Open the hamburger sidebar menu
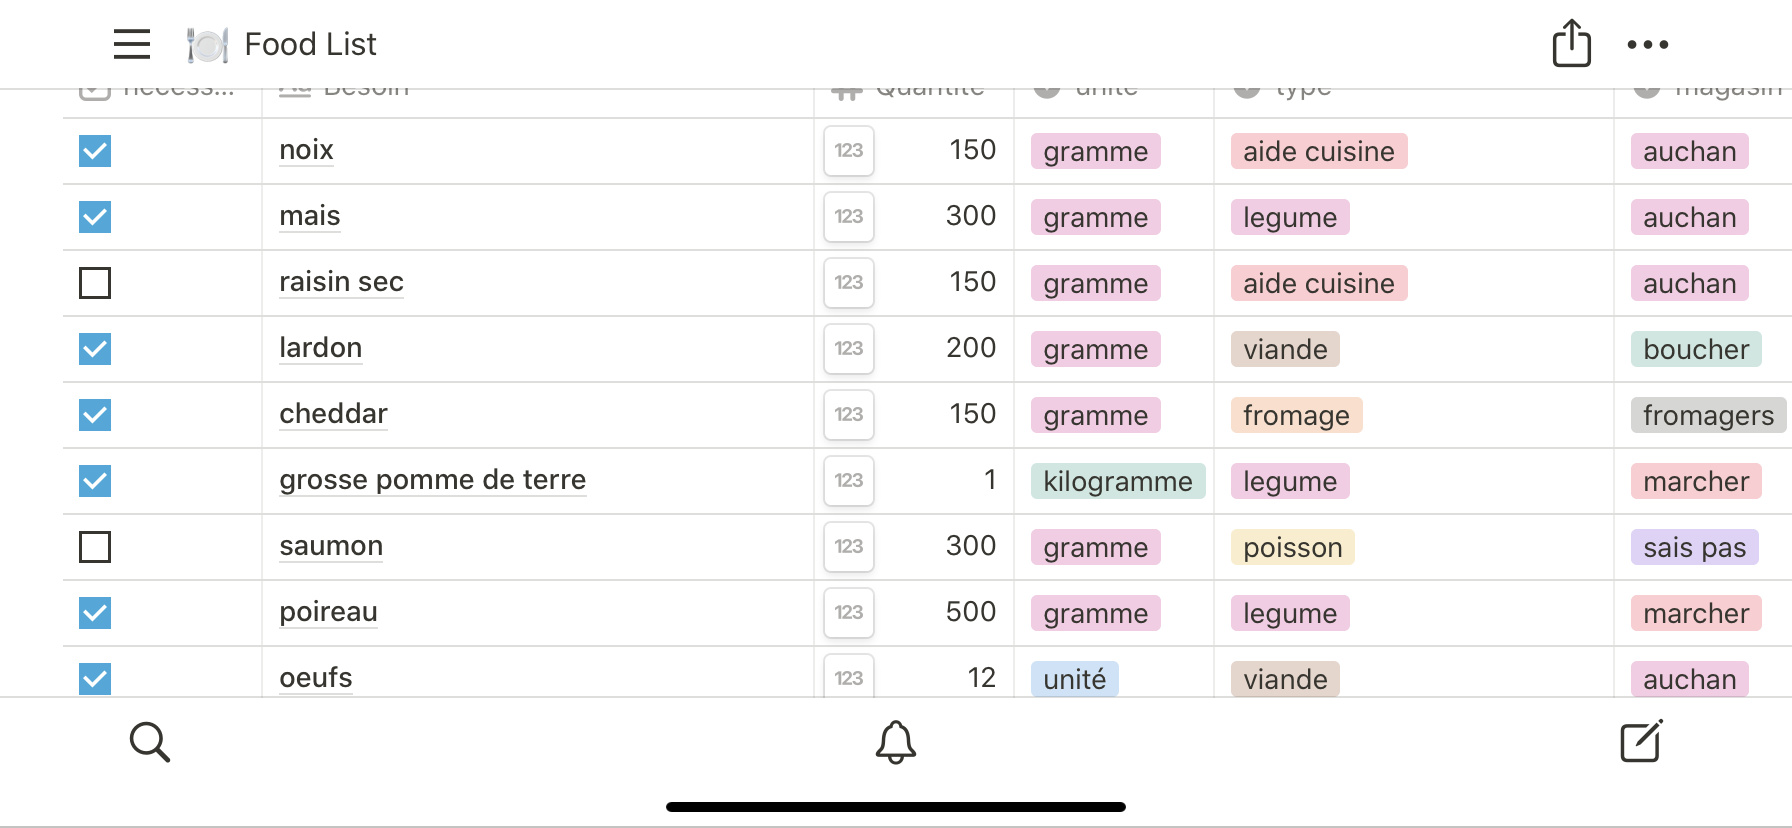1792x828 pixels. click(132, 44)
